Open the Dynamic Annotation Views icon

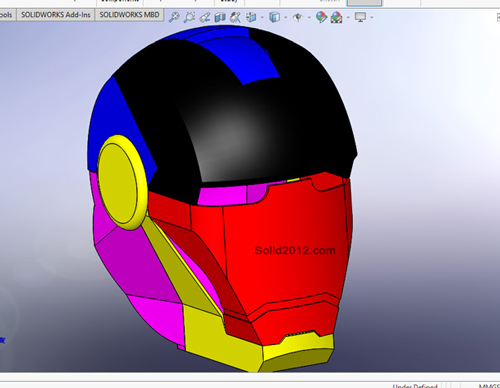(235, 17)
